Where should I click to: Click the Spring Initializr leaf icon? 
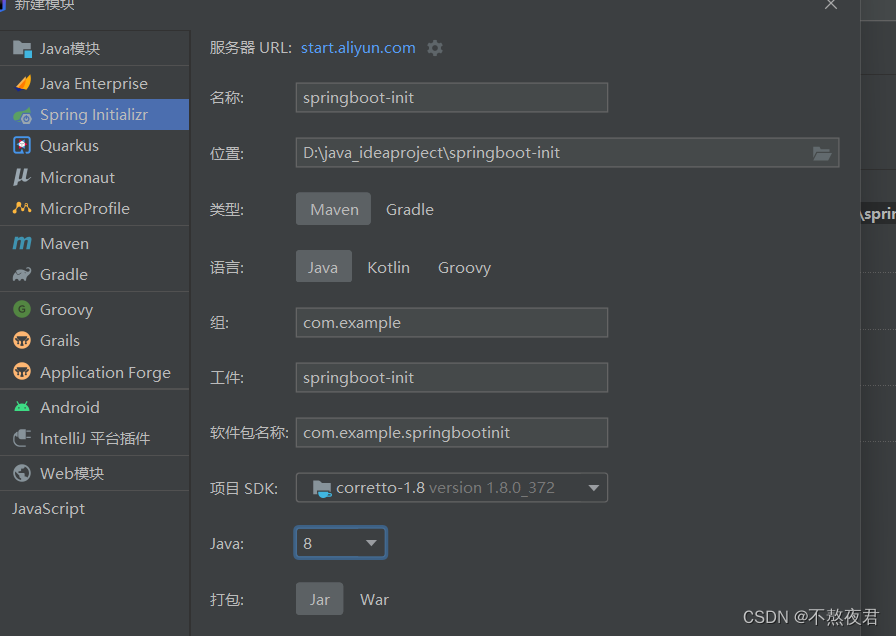22,115
